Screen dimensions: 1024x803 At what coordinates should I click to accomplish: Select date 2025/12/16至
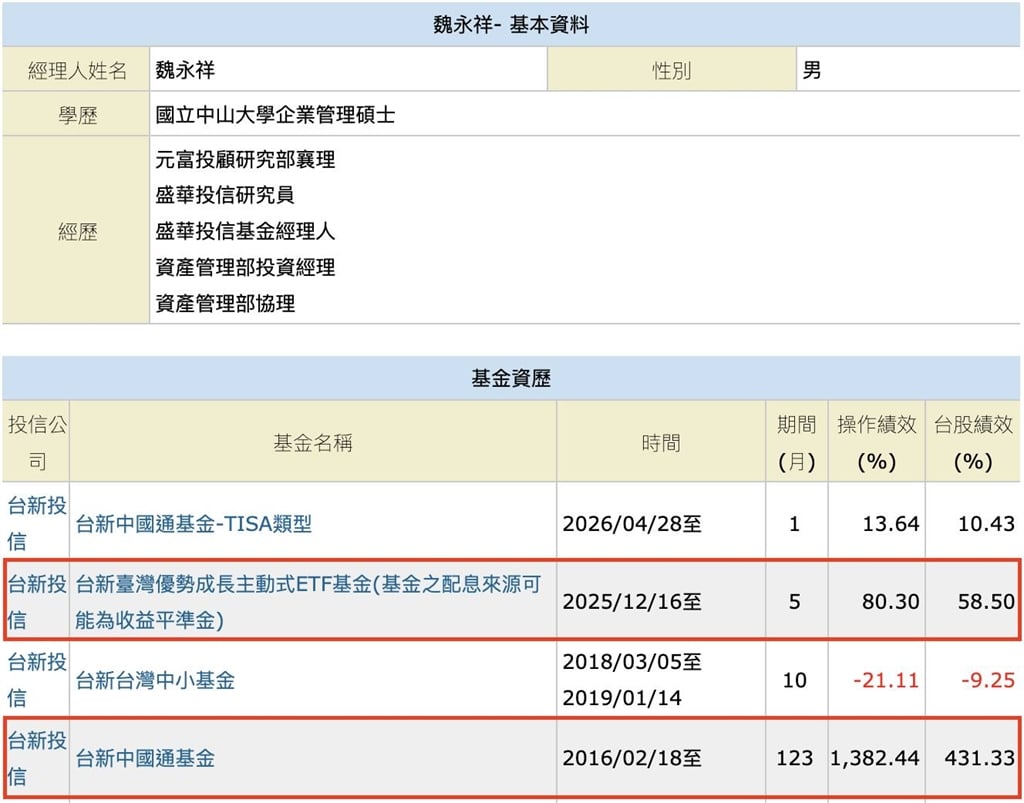coord(632,601)
